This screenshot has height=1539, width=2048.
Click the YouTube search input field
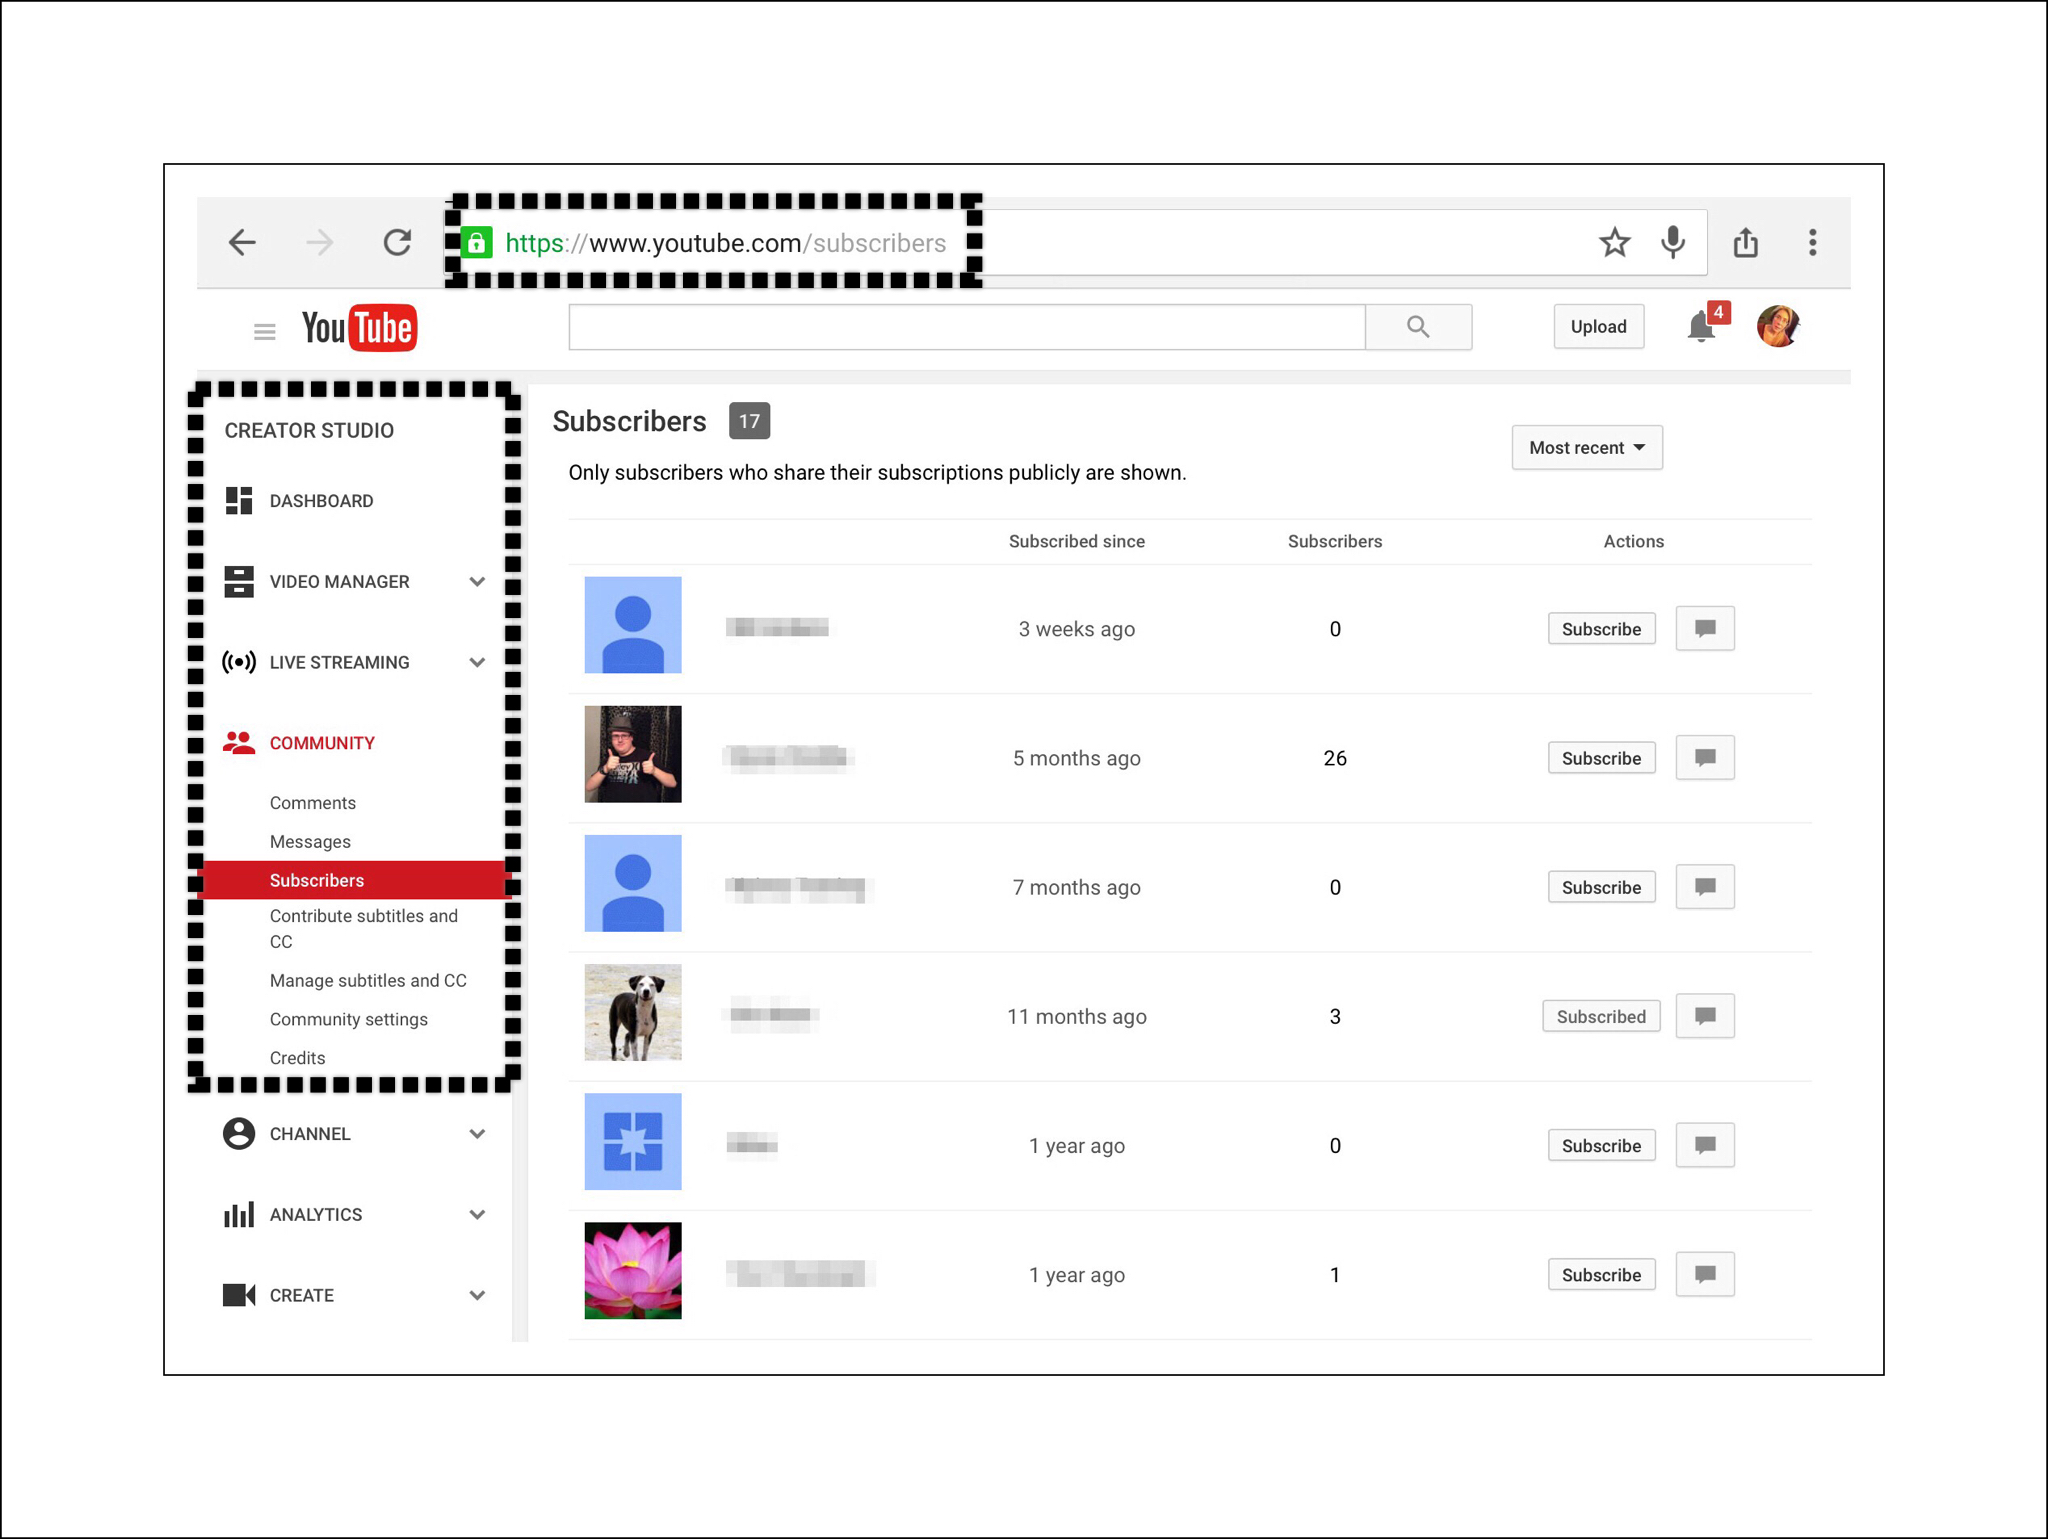[966, 327]
